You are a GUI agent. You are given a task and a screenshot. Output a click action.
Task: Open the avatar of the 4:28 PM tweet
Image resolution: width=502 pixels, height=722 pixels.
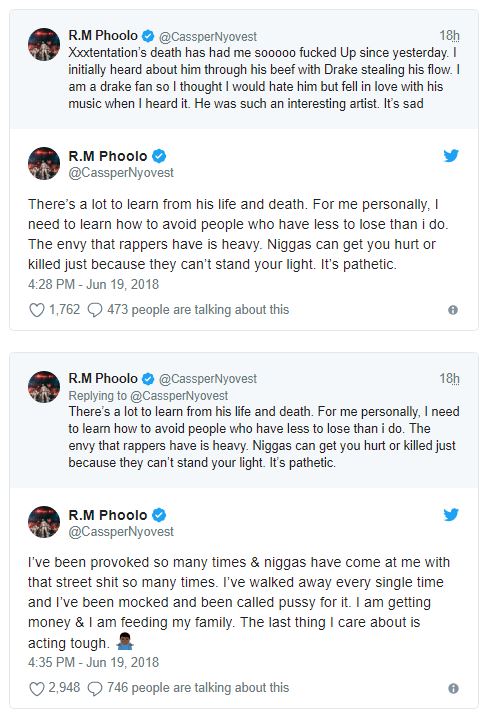pos(44,163)
